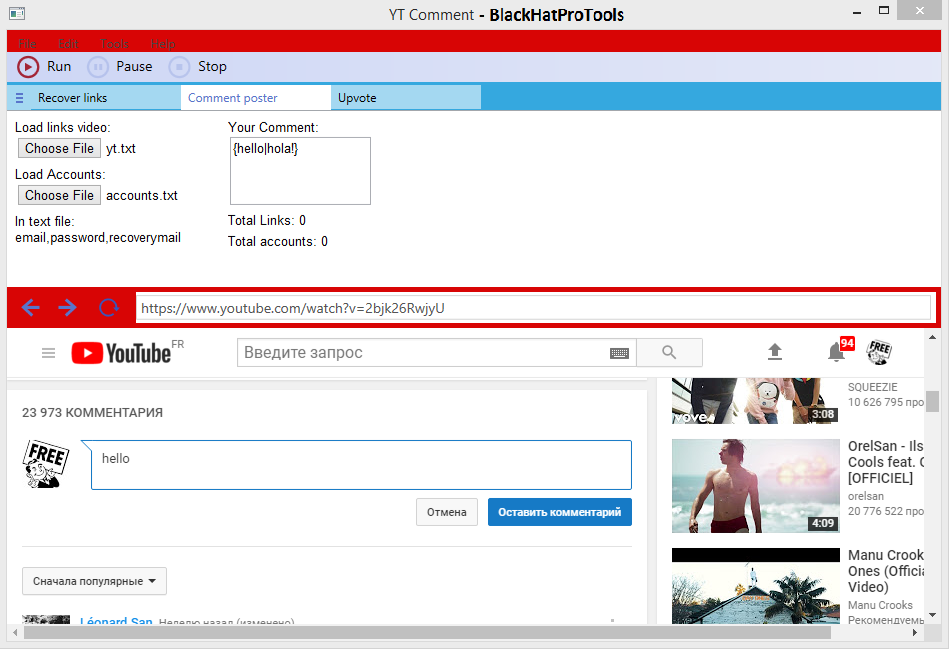Viewport: 949px width, 649px height.
Task: Select the Comment poster tab
Action: pos(255,98)
